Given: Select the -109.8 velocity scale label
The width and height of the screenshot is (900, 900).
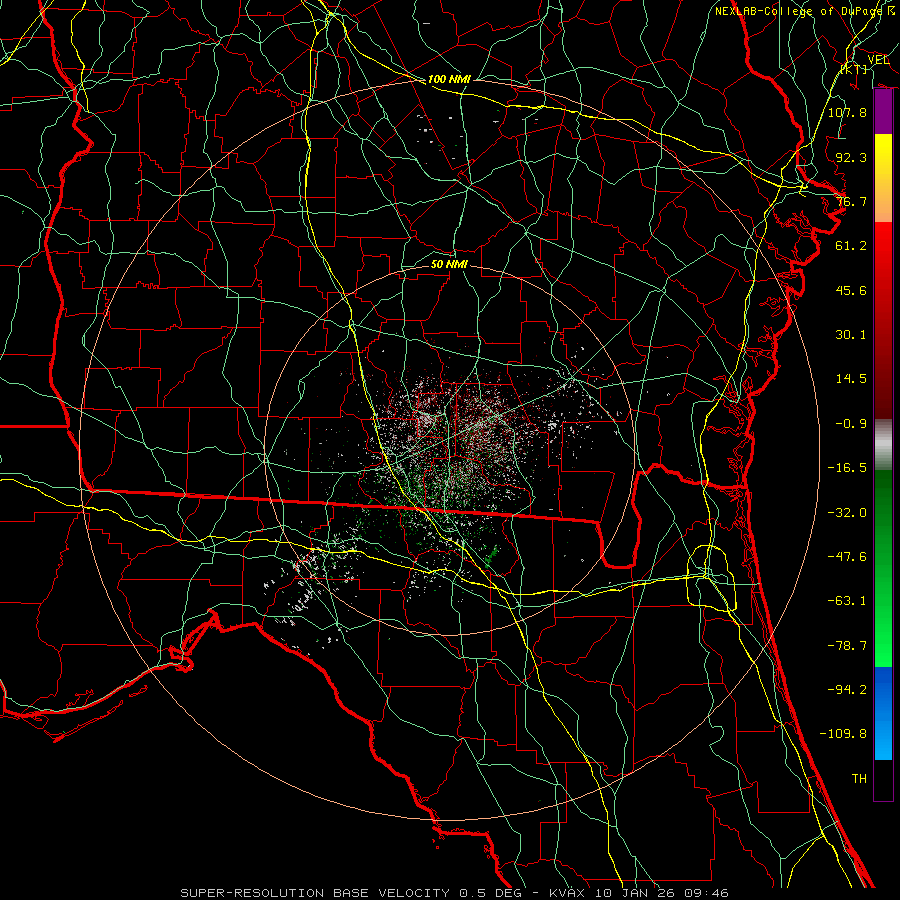Looking at the screenshot, I should 843,734.
